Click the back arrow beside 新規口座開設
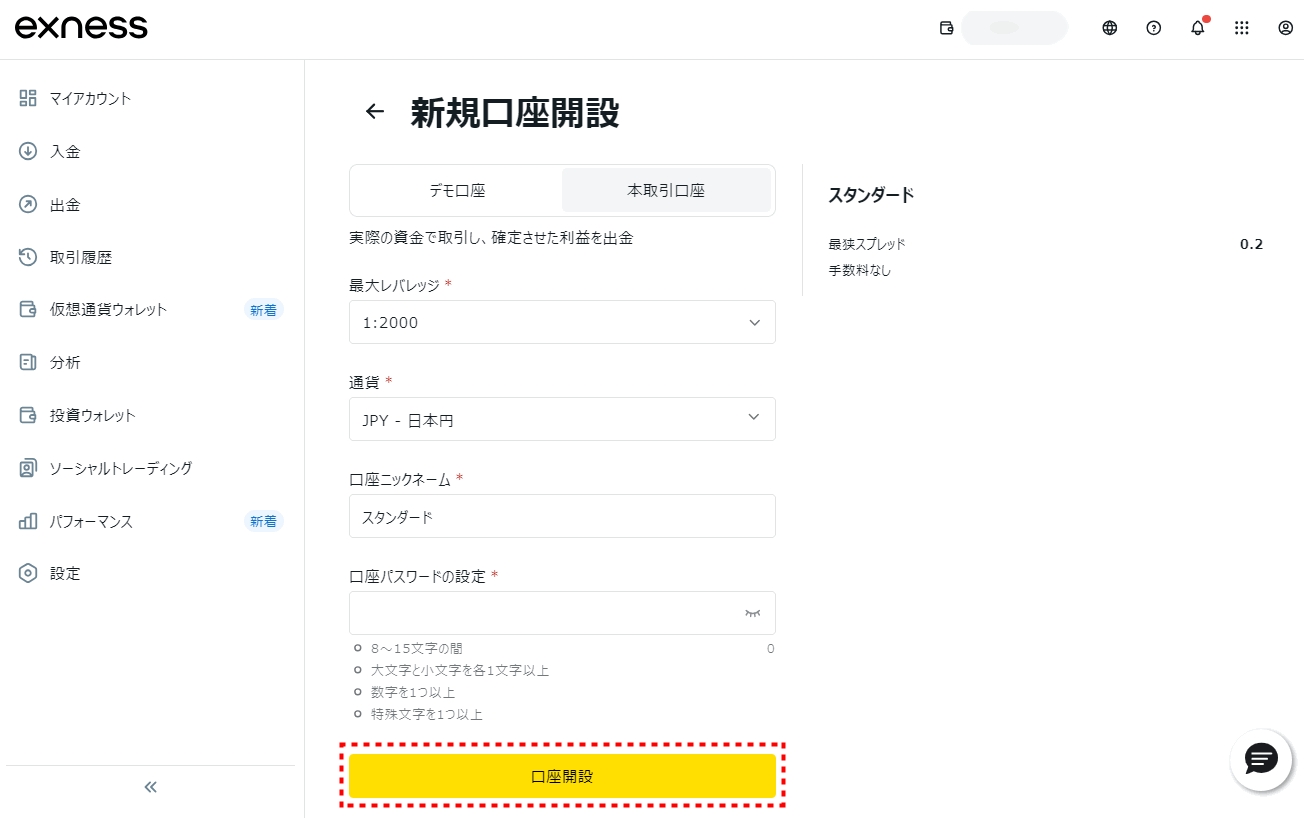This screenshot has width=1304, height=818. [375, 111]
